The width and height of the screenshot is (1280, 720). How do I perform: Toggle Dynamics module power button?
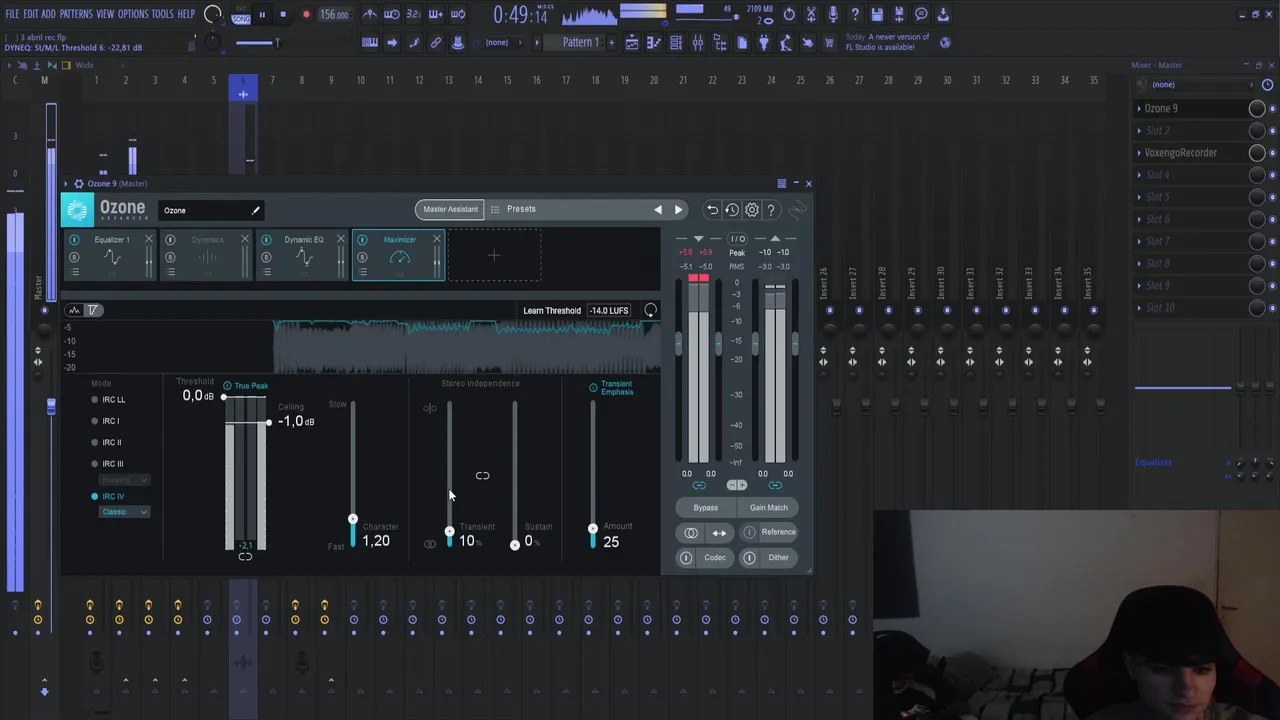tap(170, 240)
